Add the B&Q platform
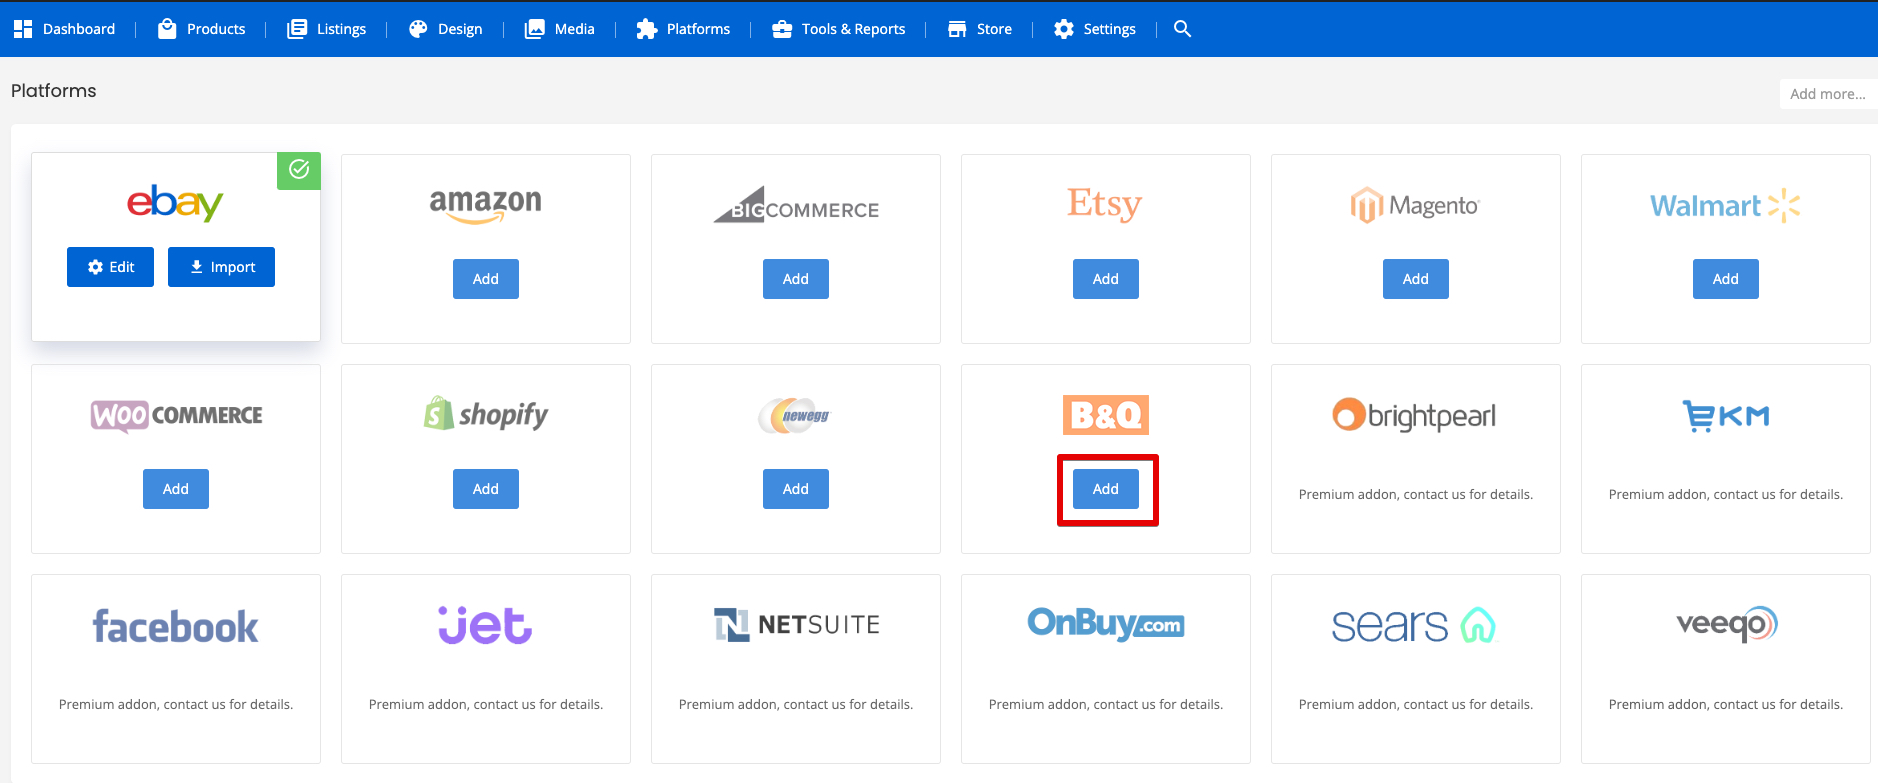The width and height of the screenshot is (1878, 783). tap(1106, 489)
